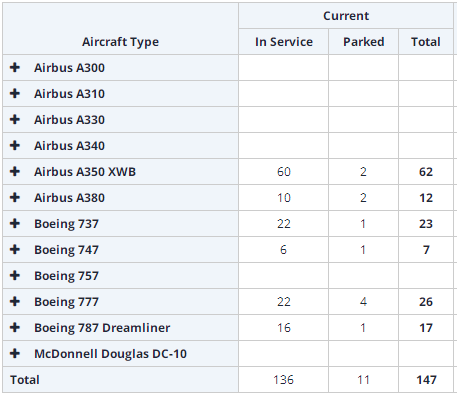Click plus icon beside Boeing 777
This screenshot has height=395, width=457.
(15, 301)
